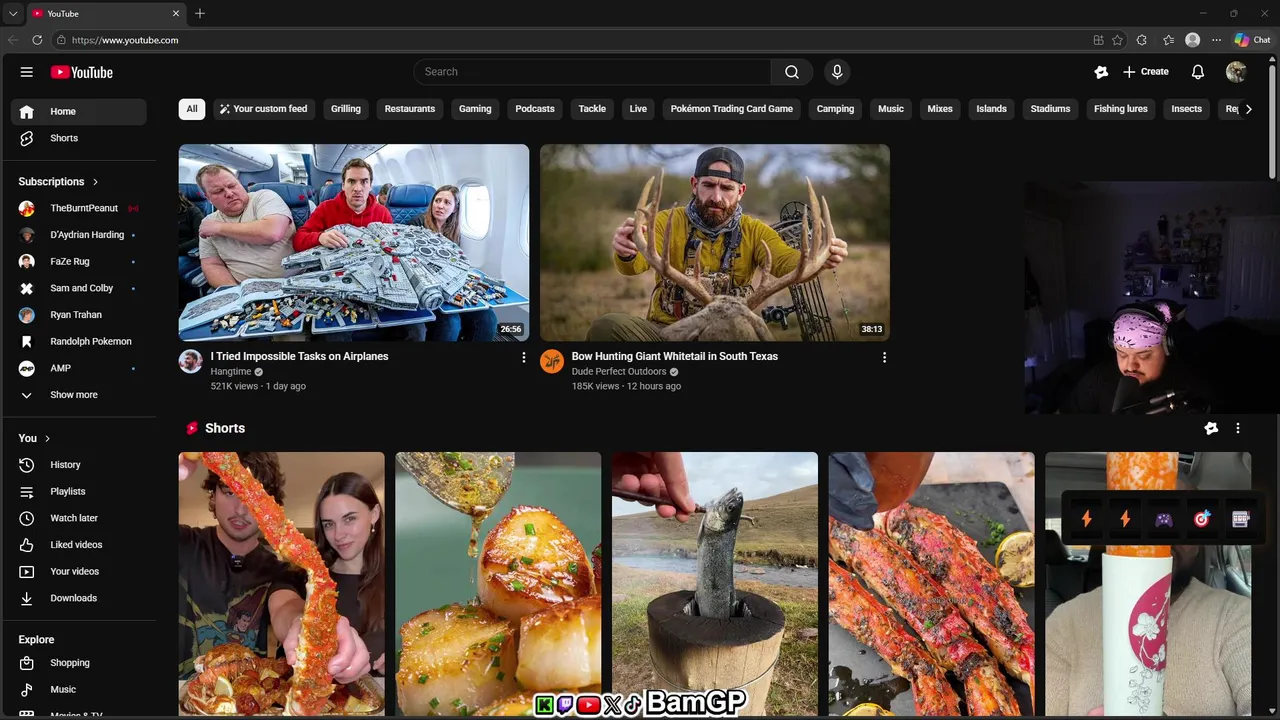The width and height of the screenshot is (1280, 720).
Task: Open Dude Perfect Outdoors channel avatar
Action: point(552,361)
